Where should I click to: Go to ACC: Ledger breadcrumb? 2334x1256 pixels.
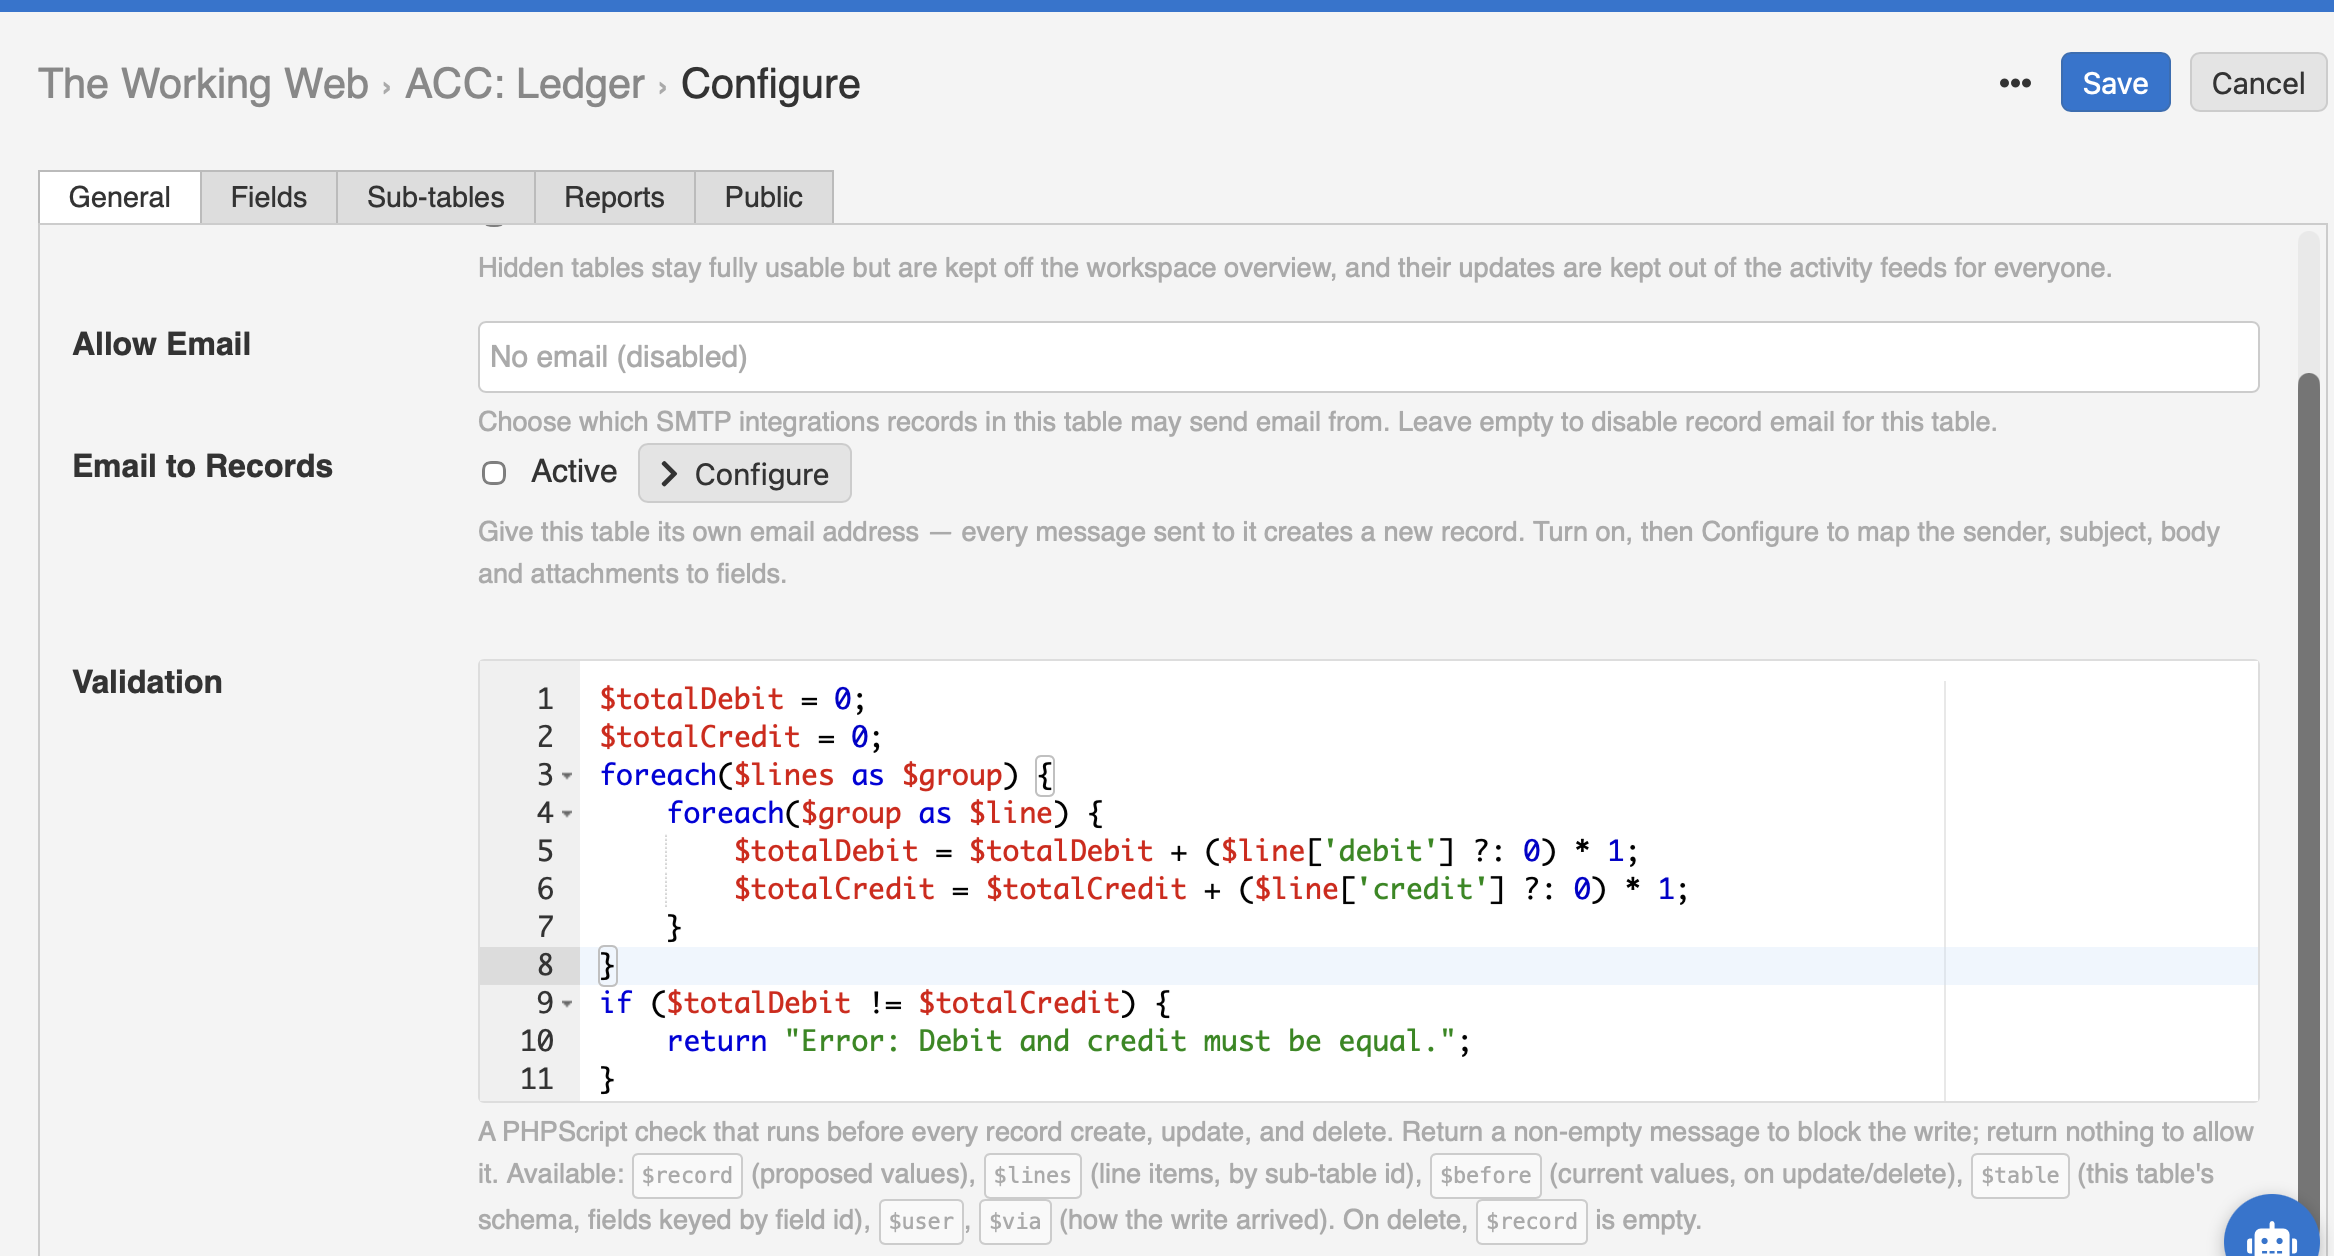[x=525, y=84]
